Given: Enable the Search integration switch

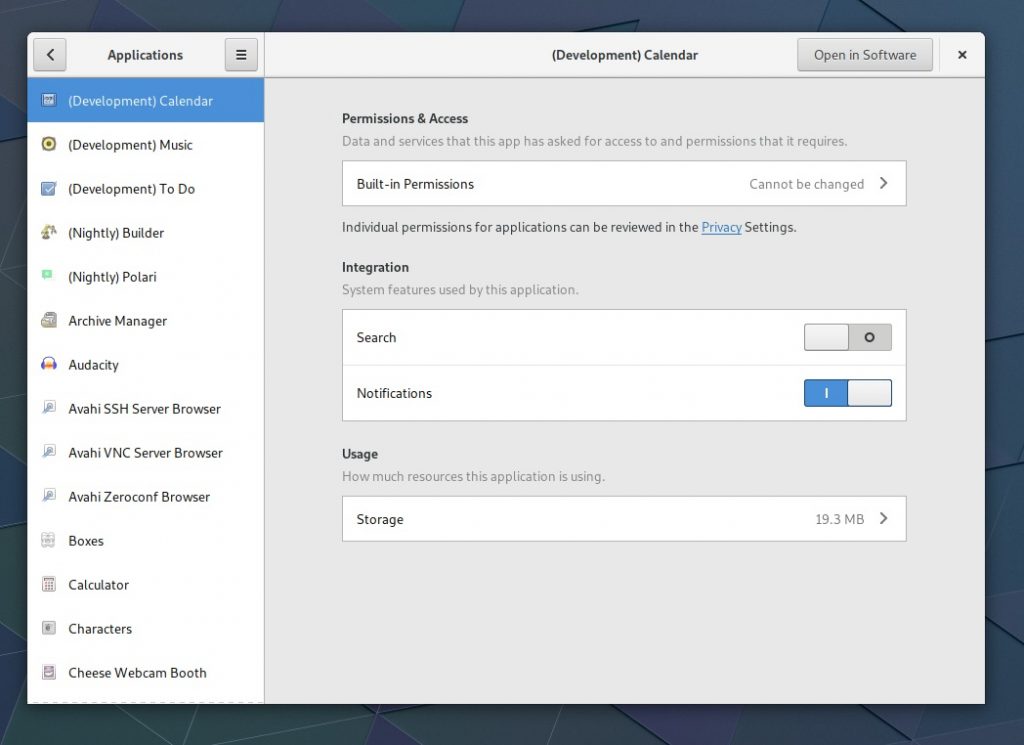Looking at the screenshot, I should [847, 338].
